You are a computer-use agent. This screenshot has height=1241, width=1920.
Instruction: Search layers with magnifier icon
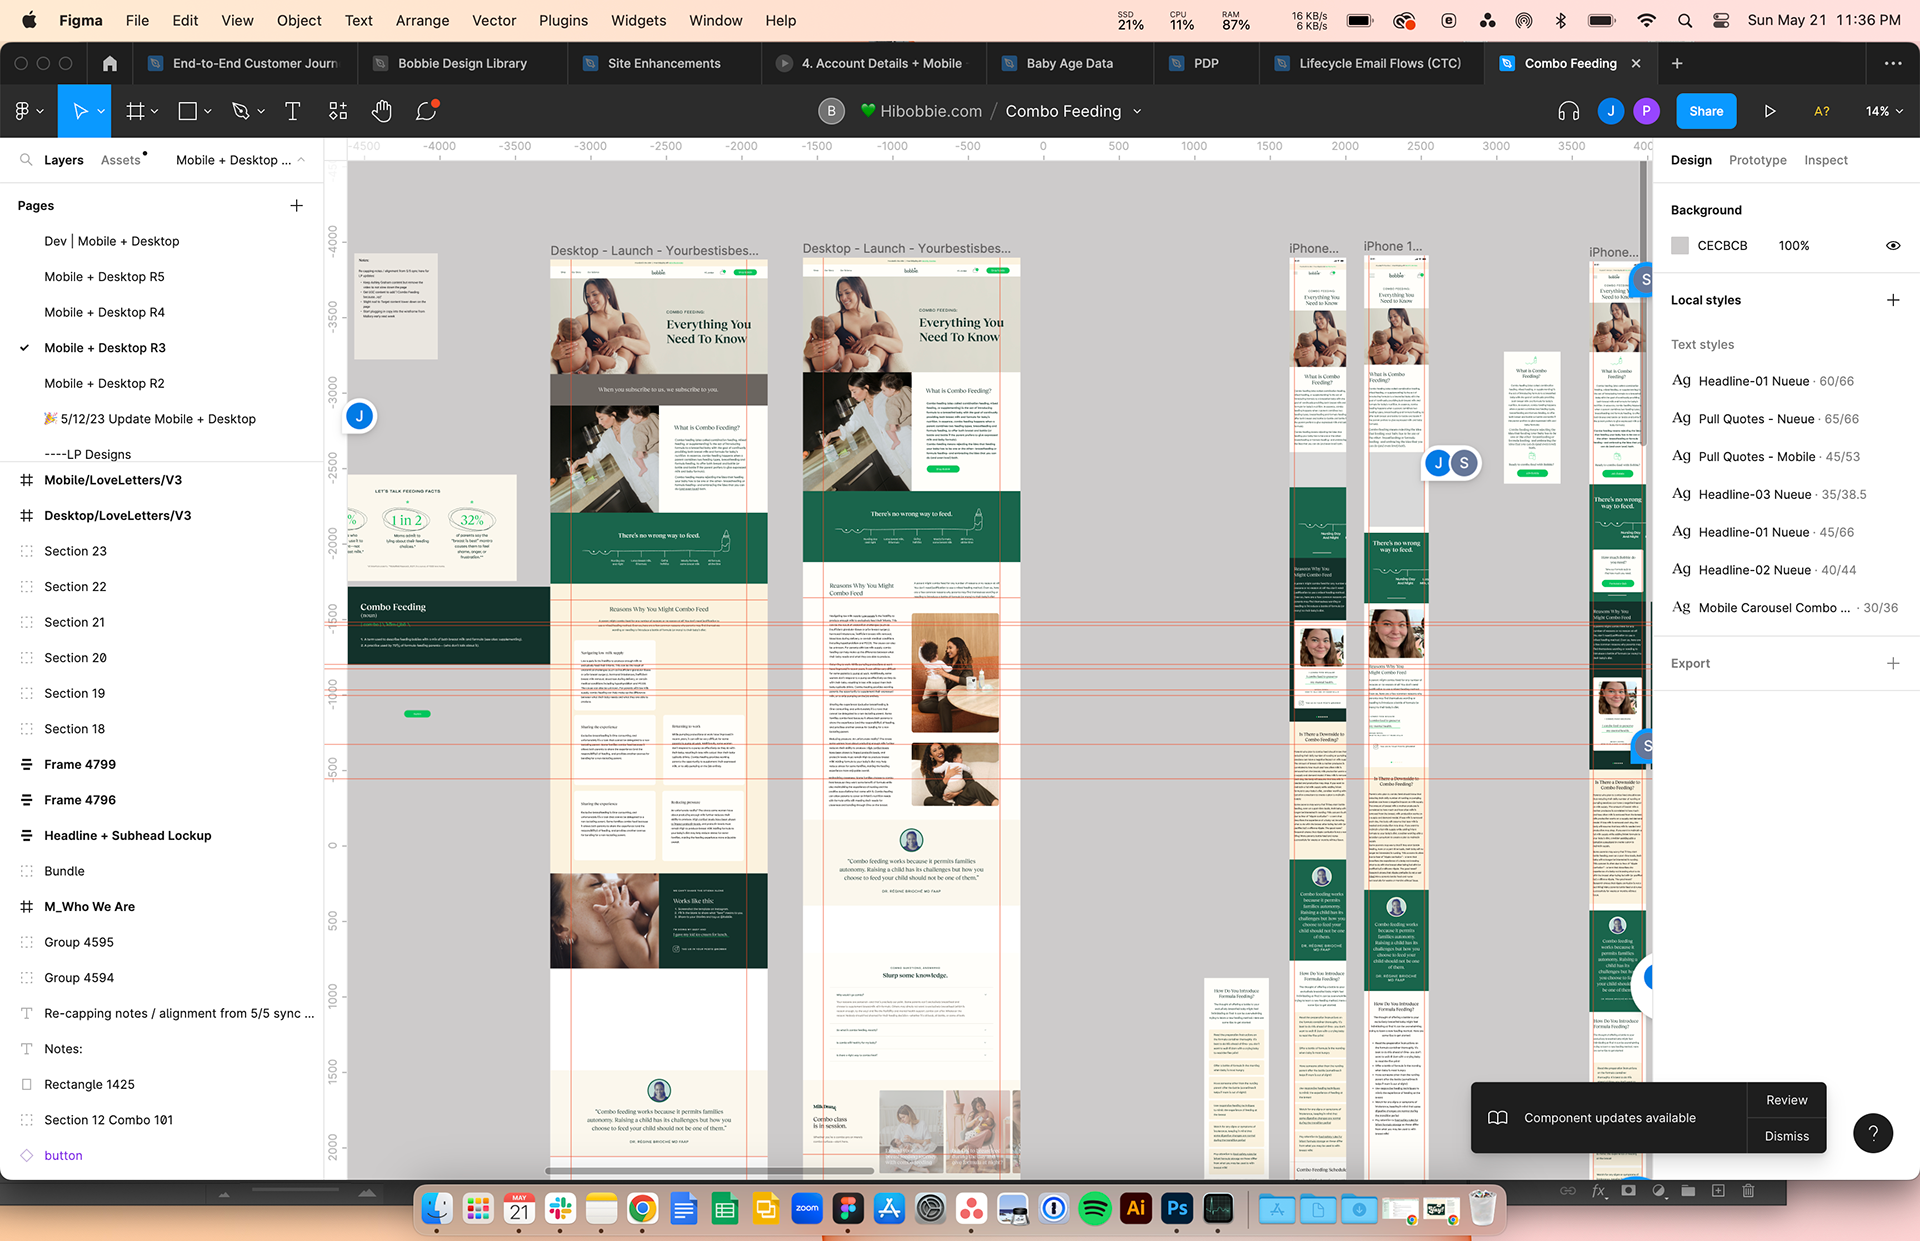pos(25,160)
